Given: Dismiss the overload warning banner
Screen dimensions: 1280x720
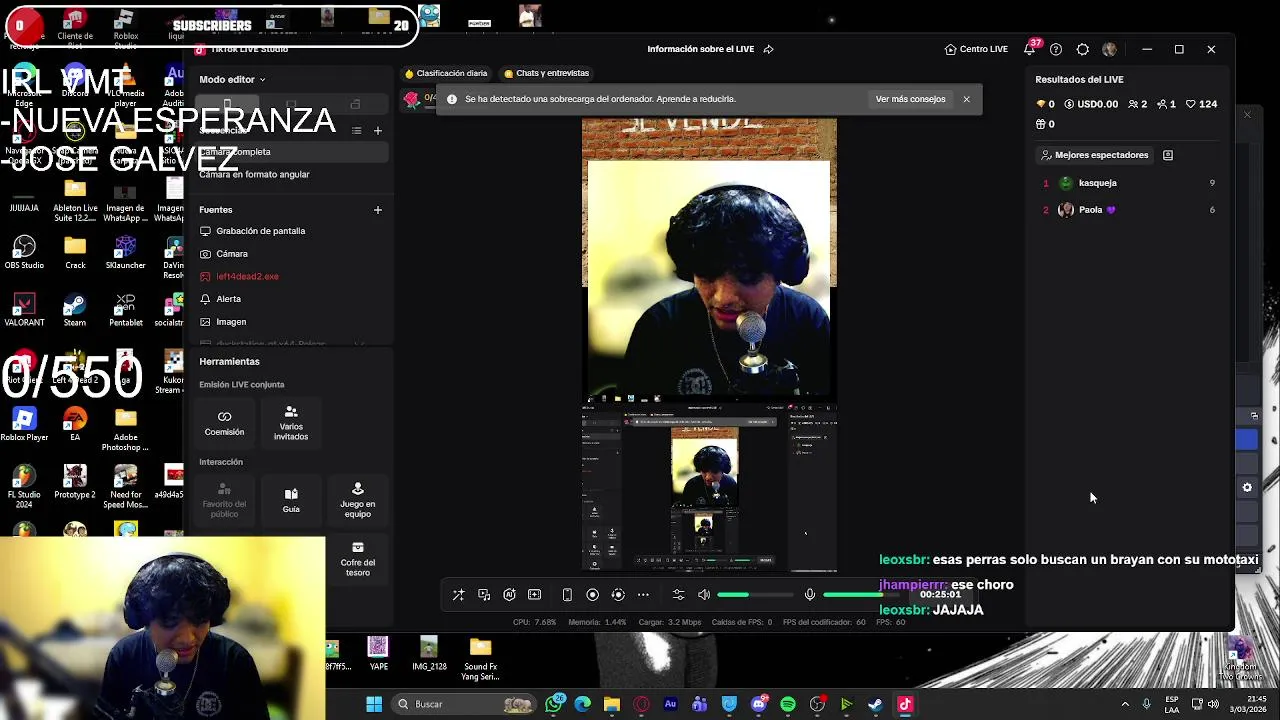Looking at the screenshot, I should click(966, 99).
